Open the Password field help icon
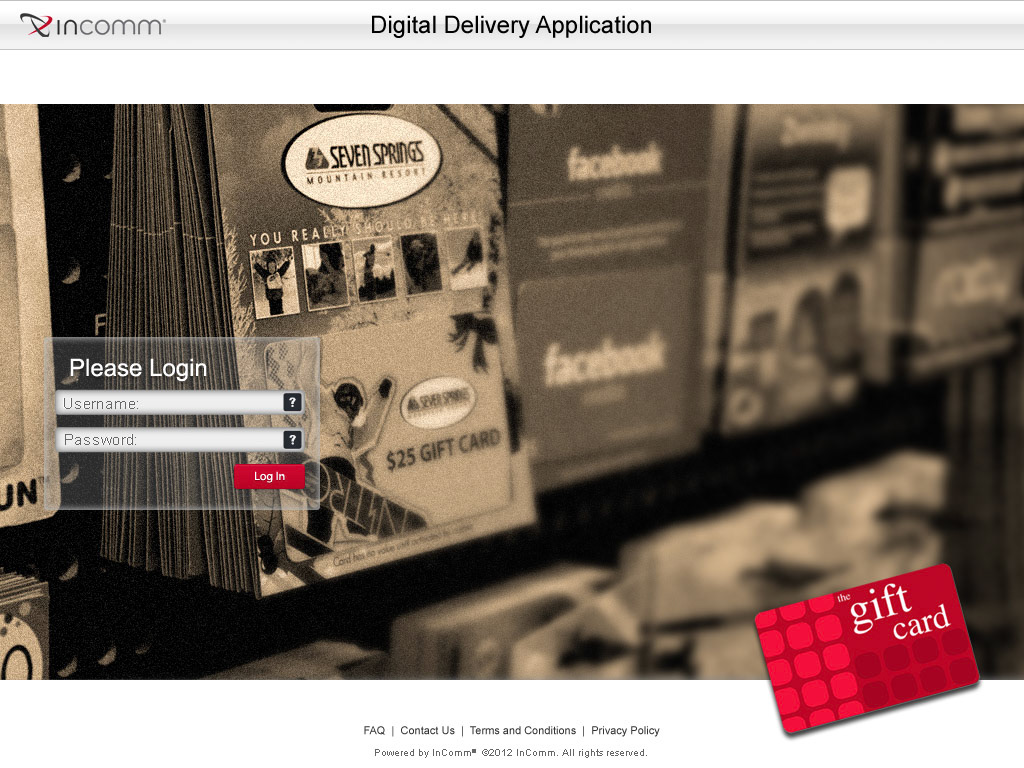The image size is (1024, 768). [x=293, y=440]
